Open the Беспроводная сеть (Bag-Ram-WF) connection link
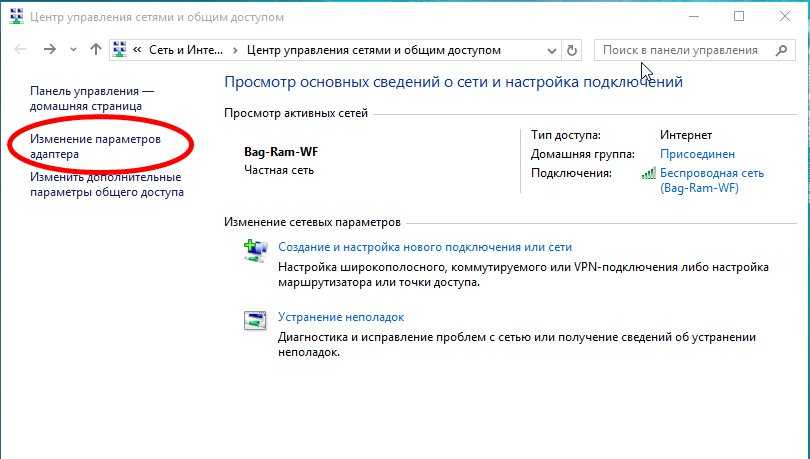The image size is (810, 459). coord(711,180)
